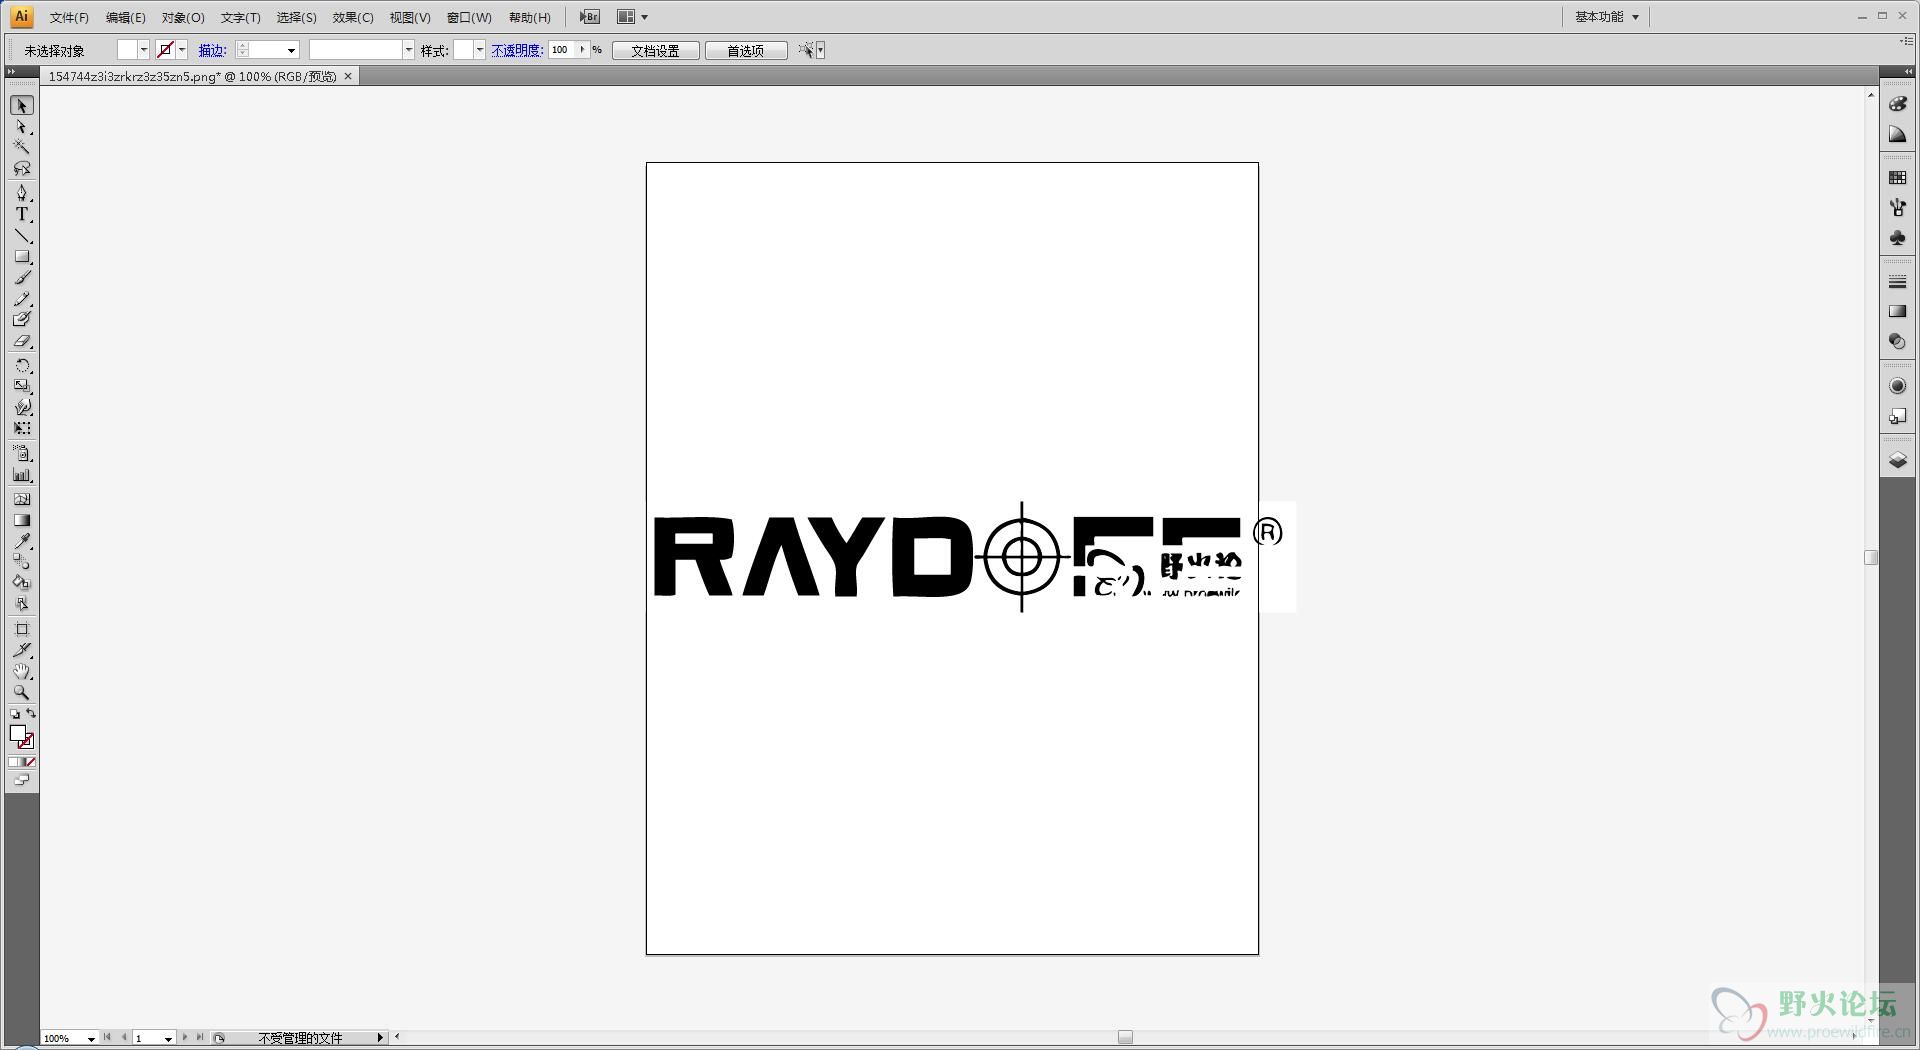The width and height of the screenshot is (1920, 1050).
Task: Open the Layers panel
Action: tap(1897, 460)
